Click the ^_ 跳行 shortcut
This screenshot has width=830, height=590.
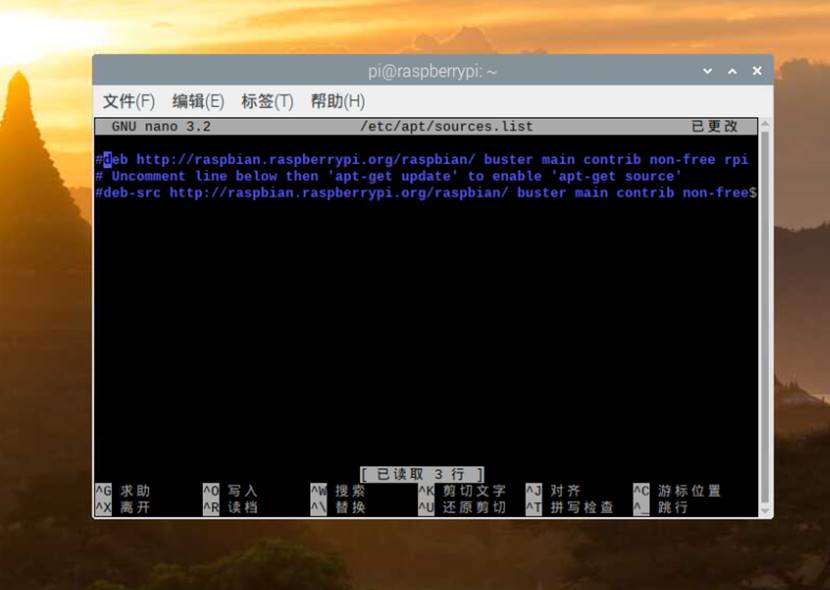click(661, 508)
